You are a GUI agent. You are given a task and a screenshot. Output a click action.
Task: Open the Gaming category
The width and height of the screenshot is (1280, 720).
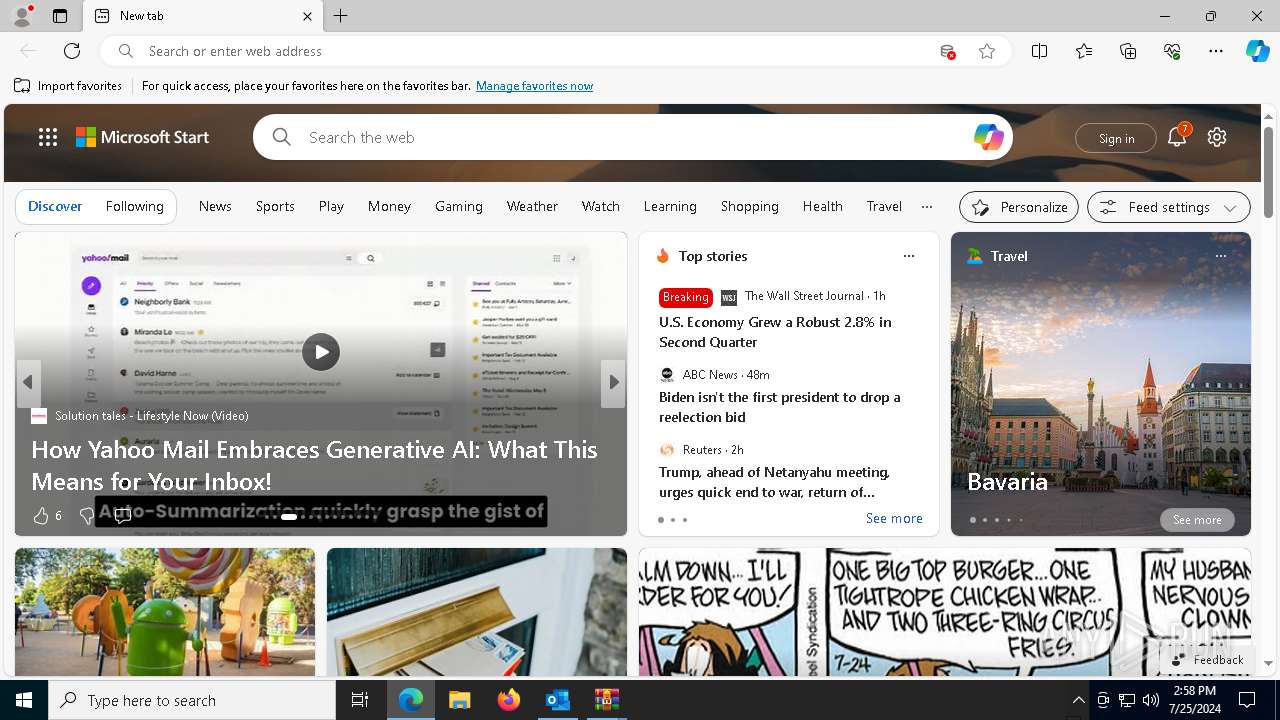click(x=459, y=206)
